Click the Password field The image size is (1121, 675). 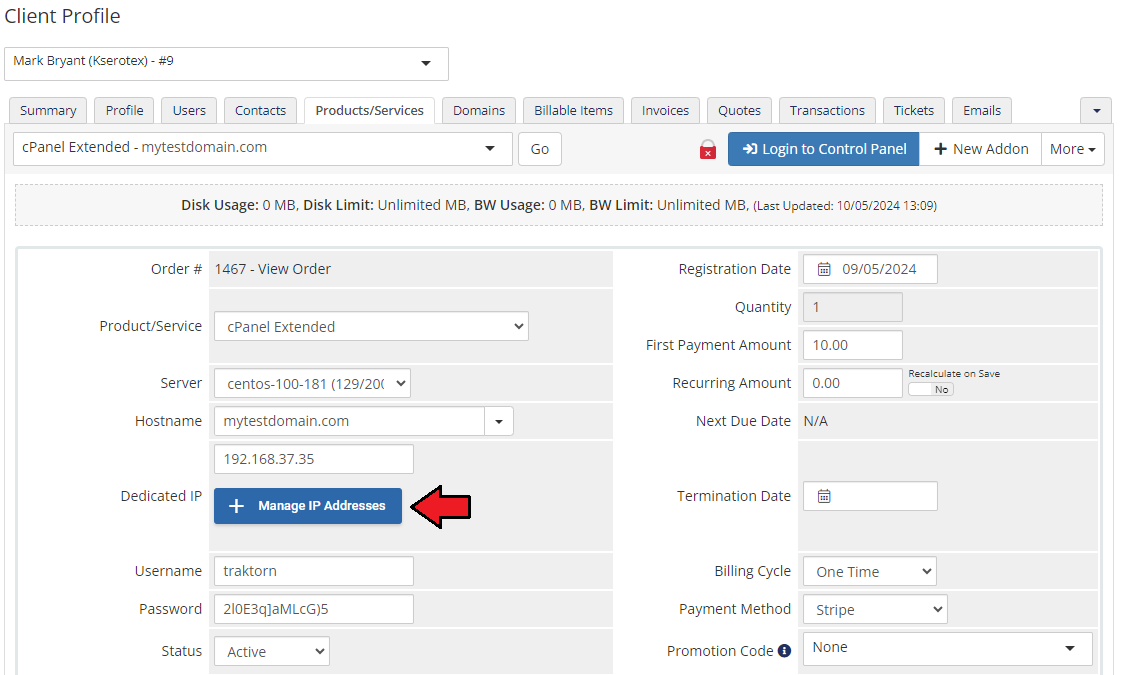[x=314, y=609]
